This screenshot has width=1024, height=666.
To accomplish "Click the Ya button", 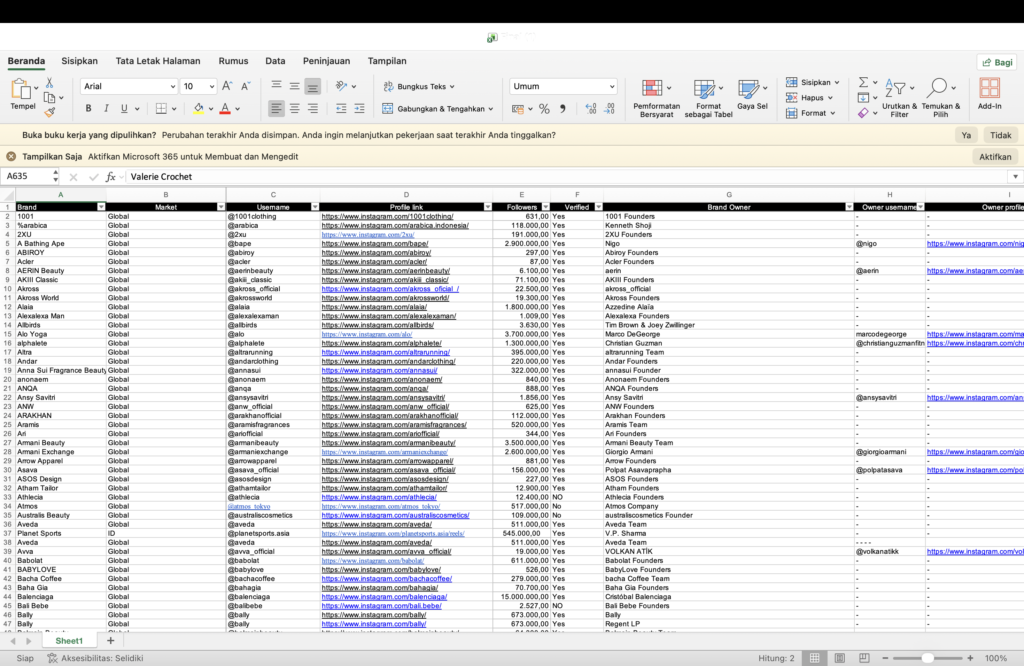I will (x=966, y=135).
